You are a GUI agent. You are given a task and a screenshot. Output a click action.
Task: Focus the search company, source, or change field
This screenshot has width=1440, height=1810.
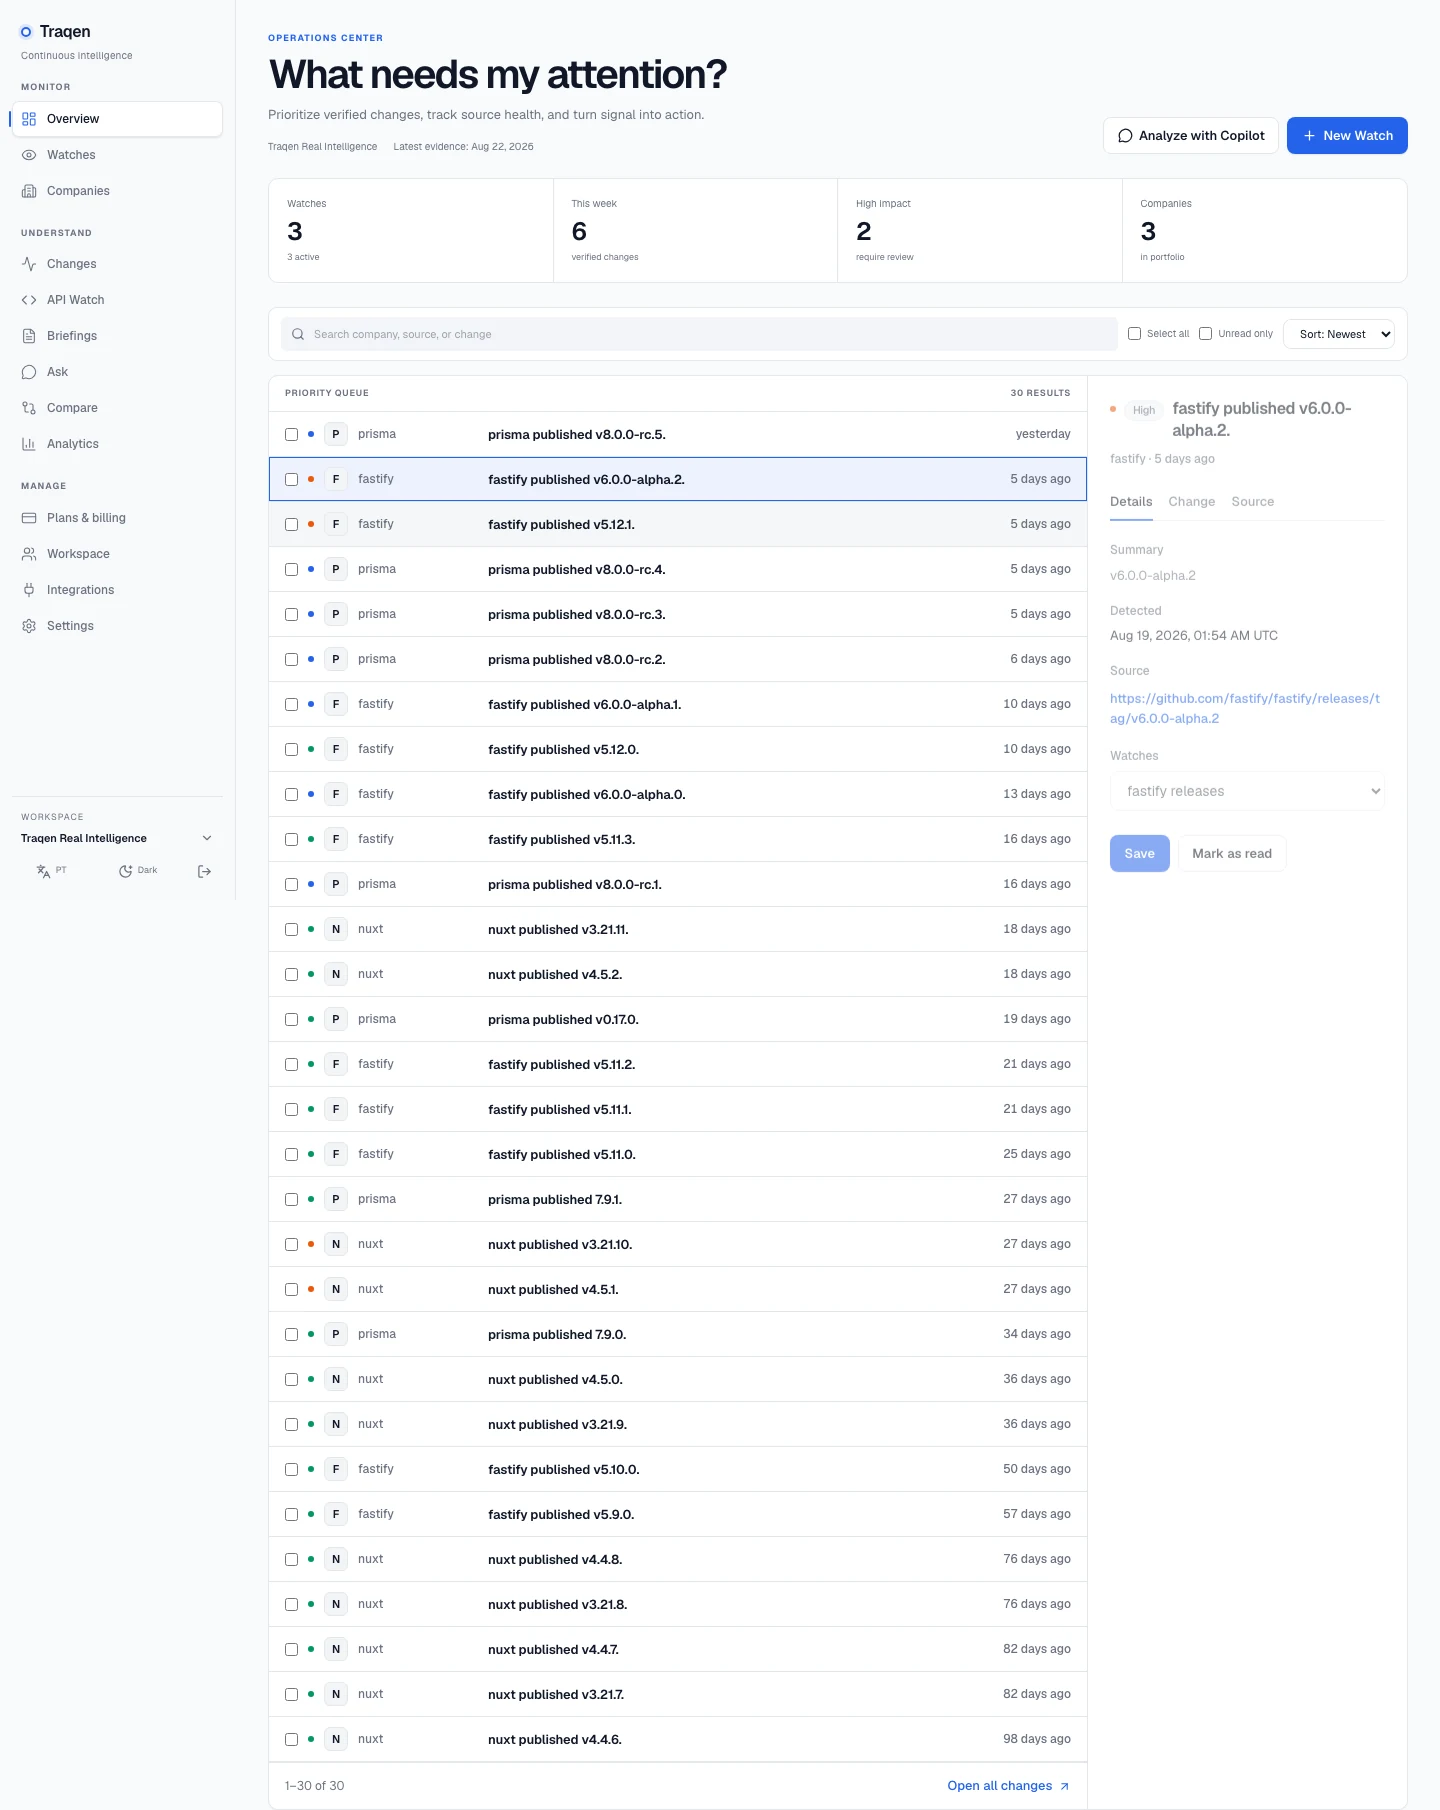[699, 334]
